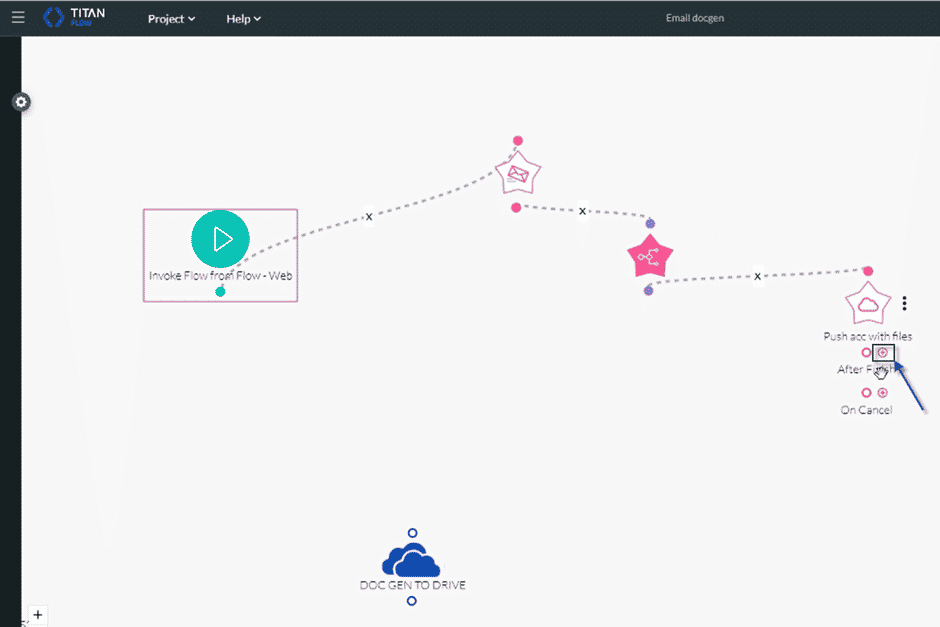This screenshot has width=940, height=627.
Task: Open the settings gear on left sidebar
Action: (21, 102)
